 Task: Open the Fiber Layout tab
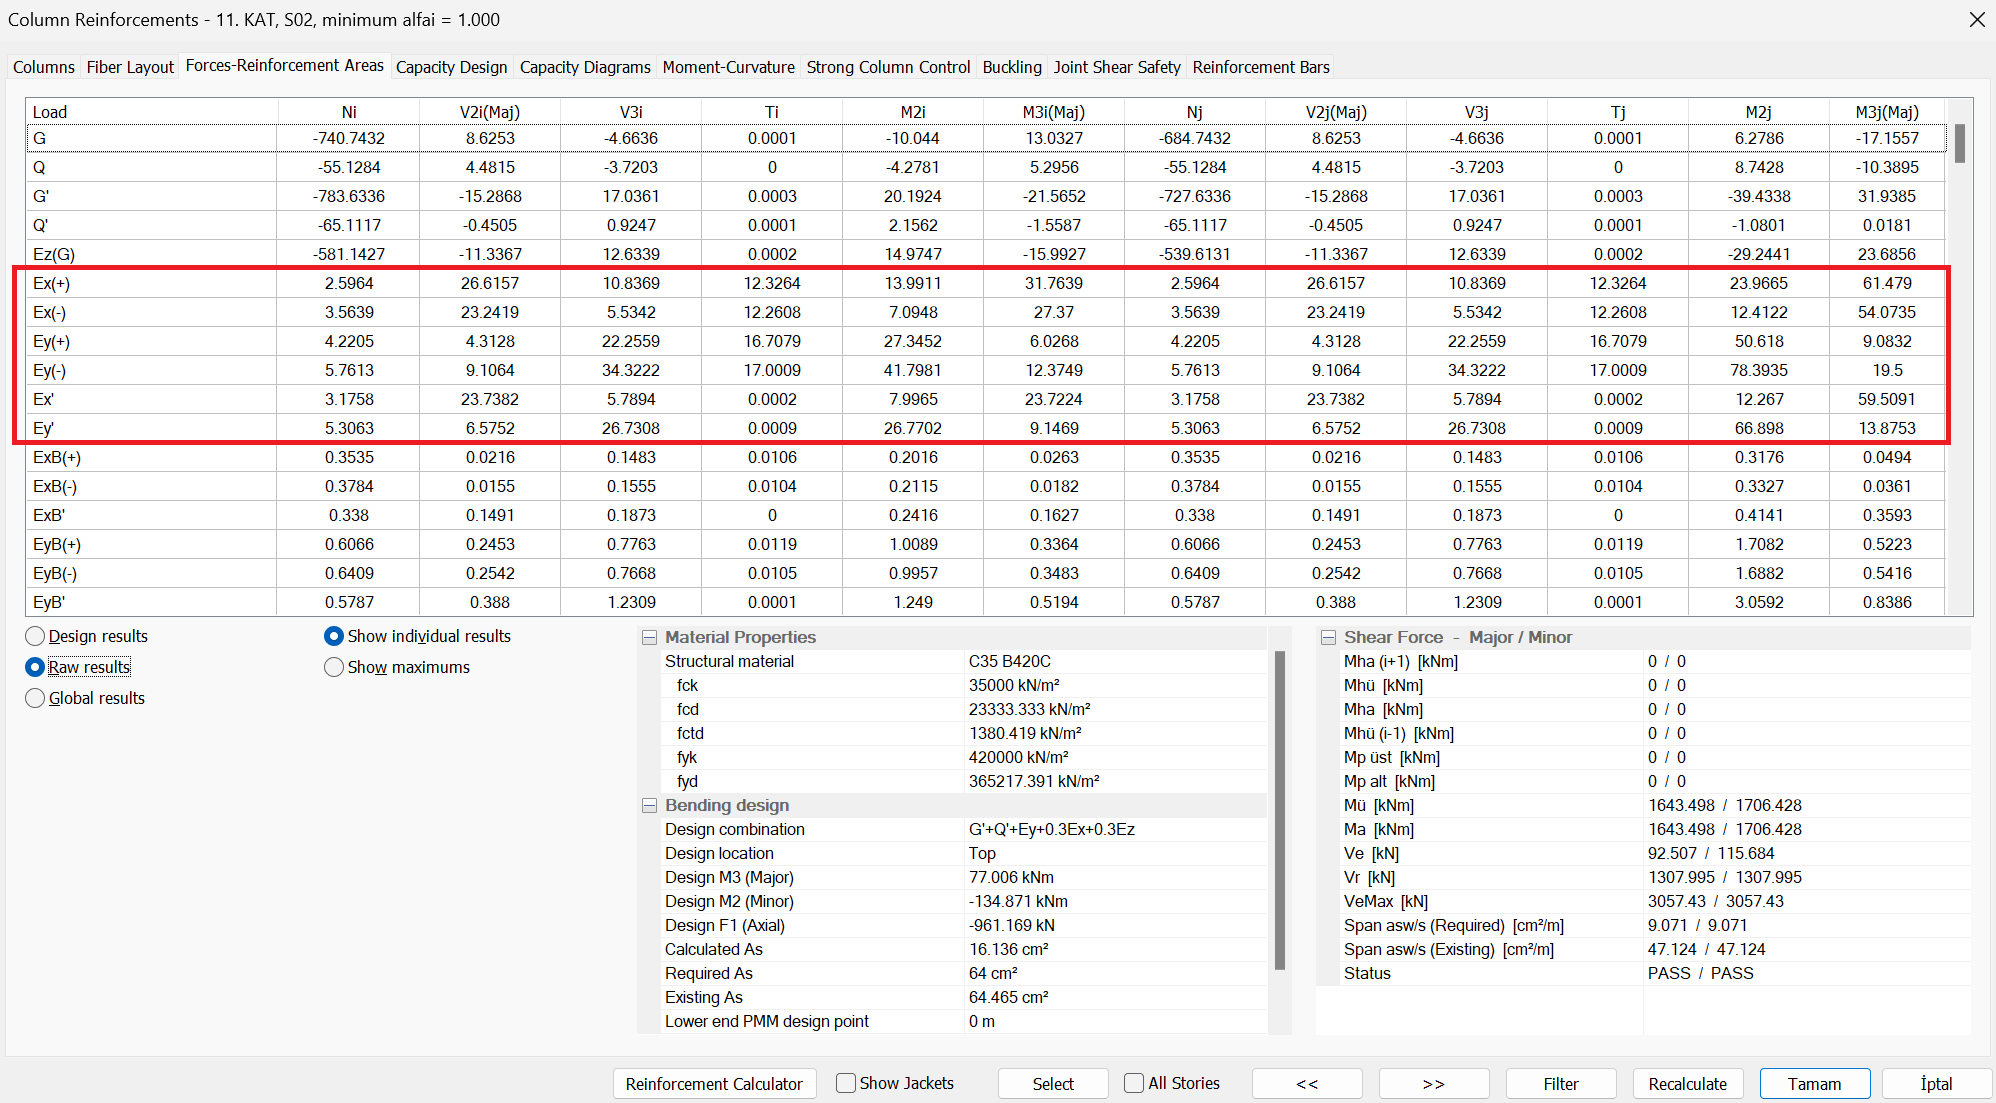tap(130, 67)
